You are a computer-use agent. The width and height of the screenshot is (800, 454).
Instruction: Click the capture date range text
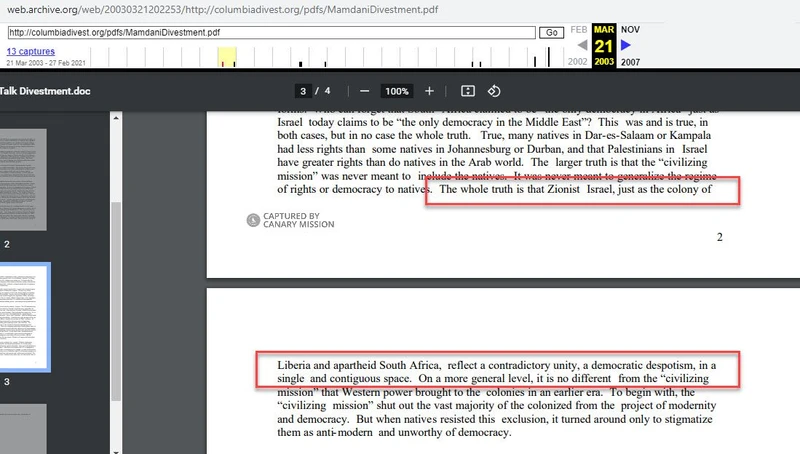tap(46, 63)
